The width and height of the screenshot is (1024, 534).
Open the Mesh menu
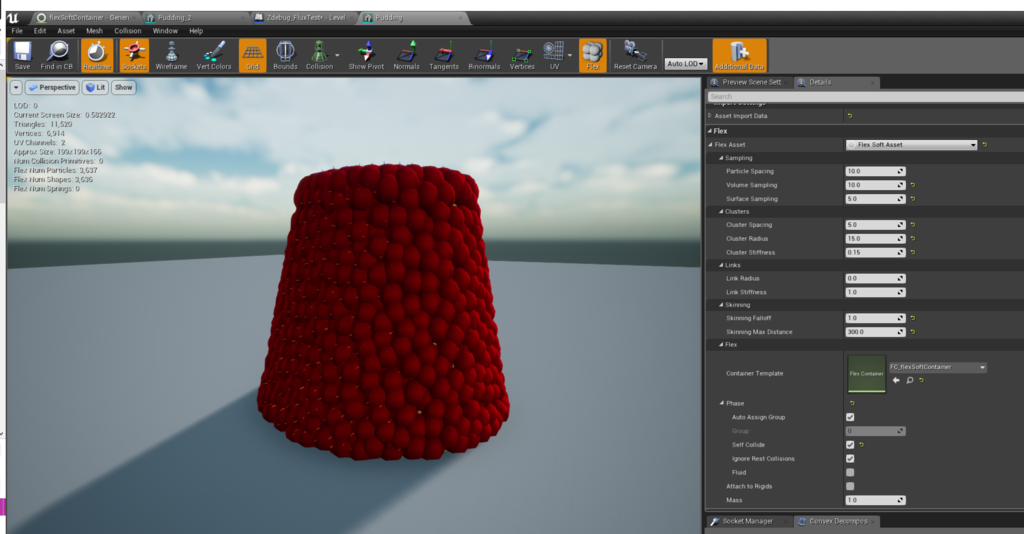tap(95, 31)
